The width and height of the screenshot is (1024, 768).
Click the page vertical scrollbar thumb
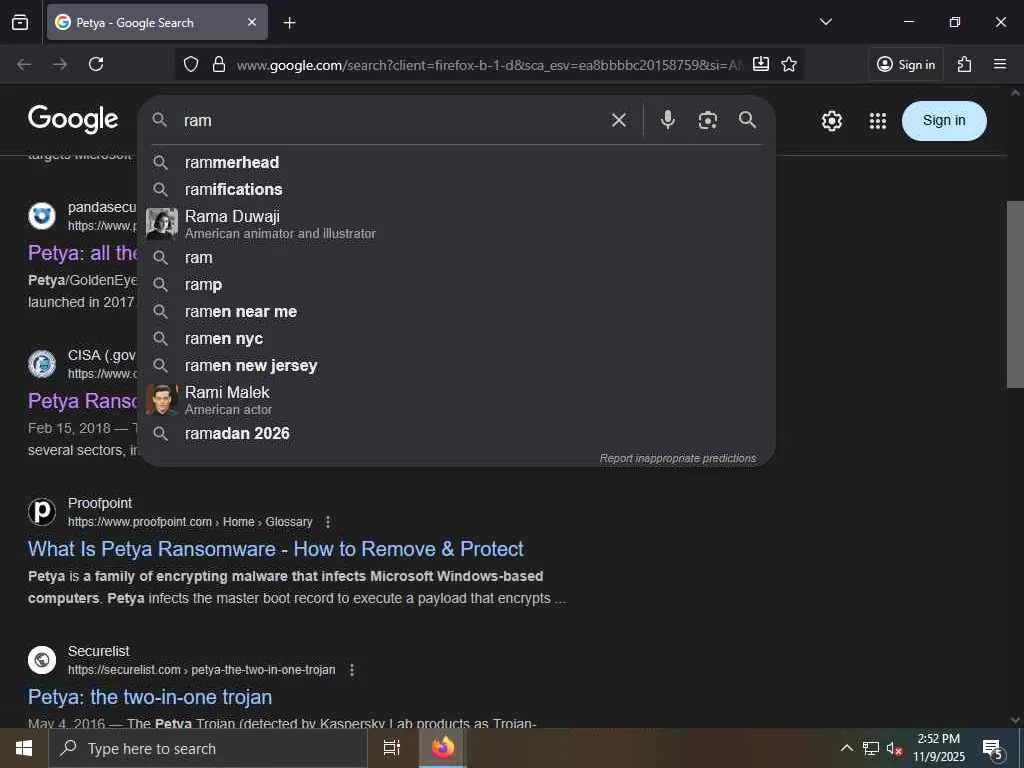(1015, 294)
